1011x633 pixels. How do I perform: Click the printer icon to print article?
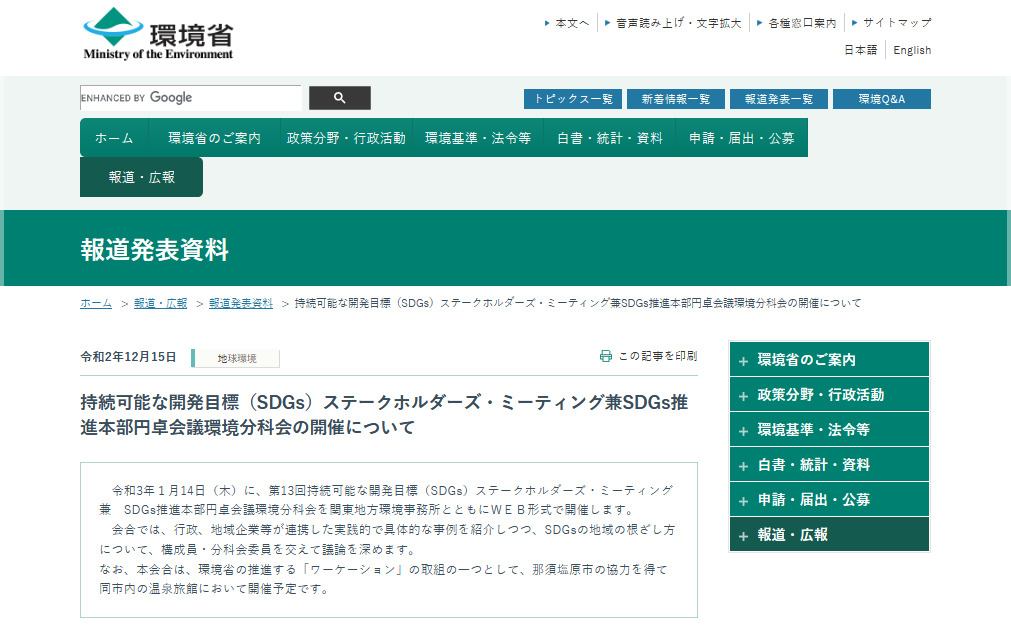coord(606,356)
